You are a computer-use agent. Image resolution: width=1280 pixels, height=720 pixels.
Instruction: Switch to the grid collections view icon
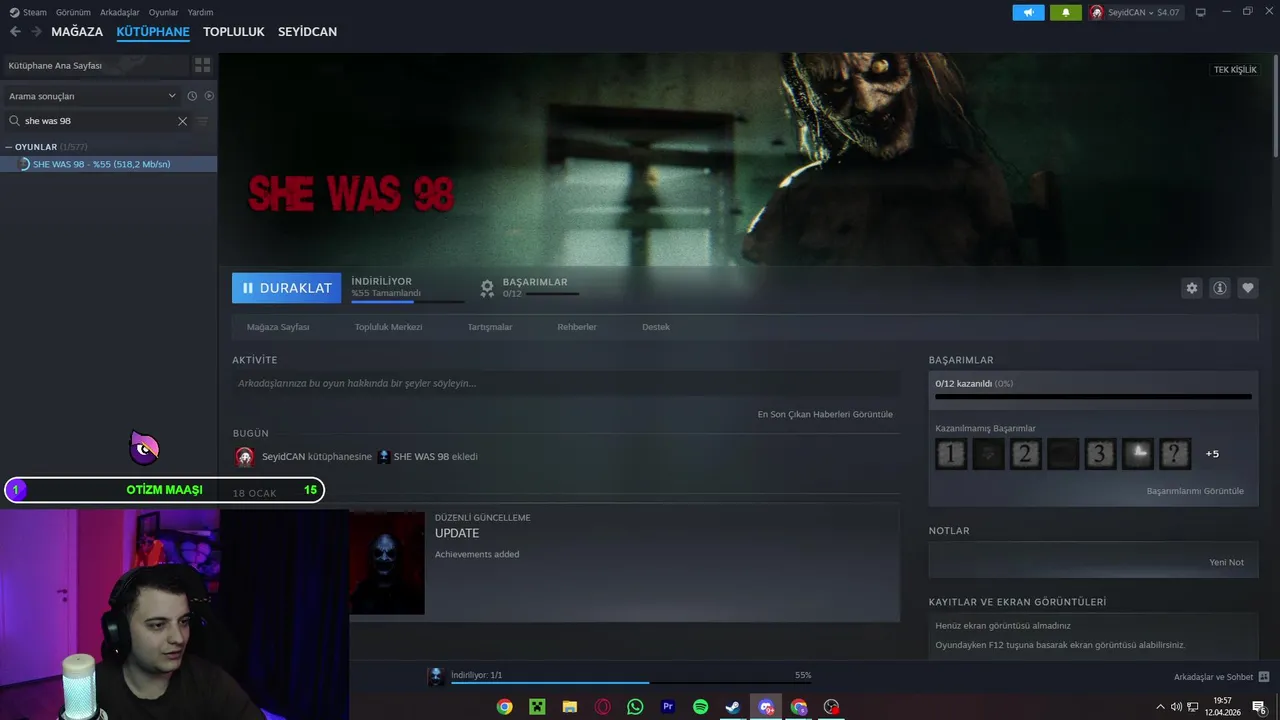coord(203,65)
